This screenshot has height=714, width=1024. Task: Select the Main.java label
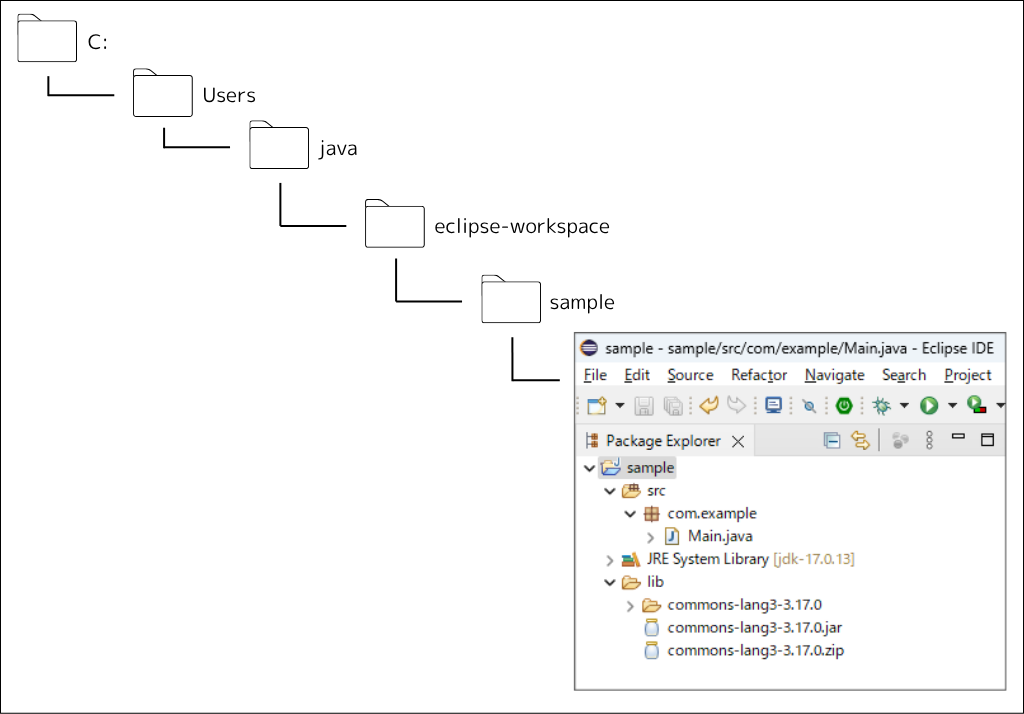[x=720, y=536]
